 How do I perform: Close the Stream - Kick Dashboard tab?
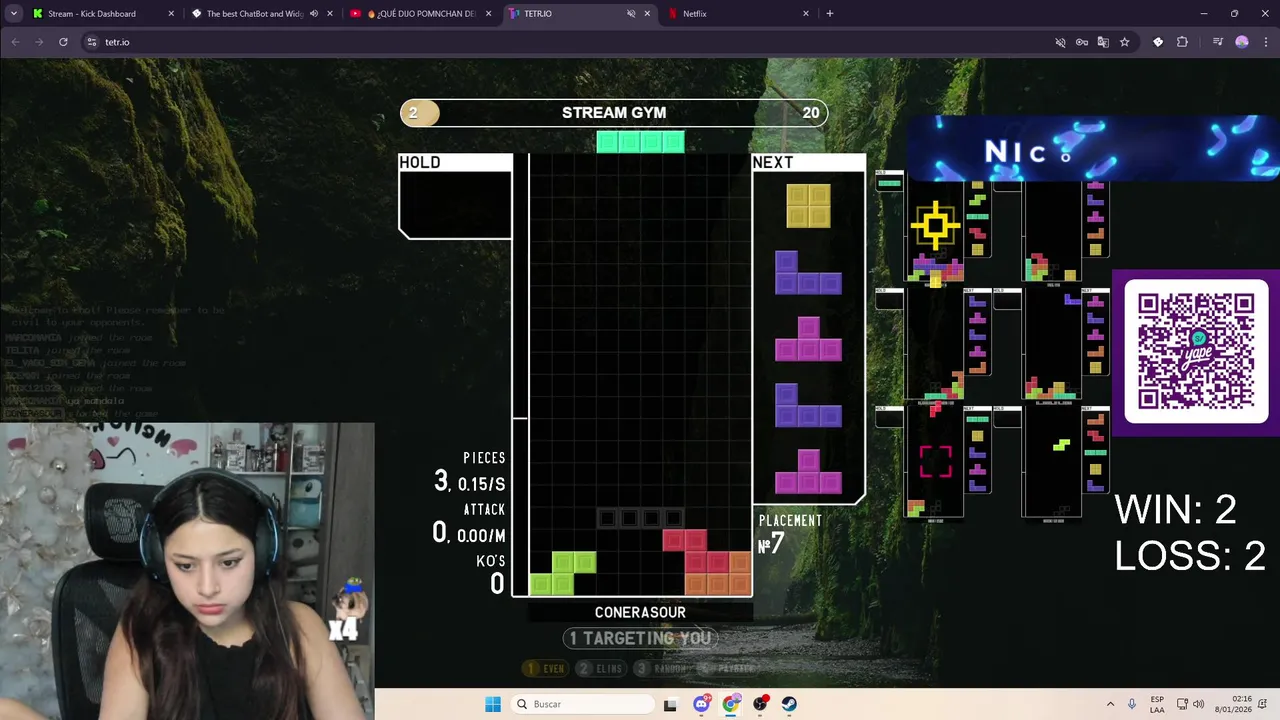[x=171, y=14]
